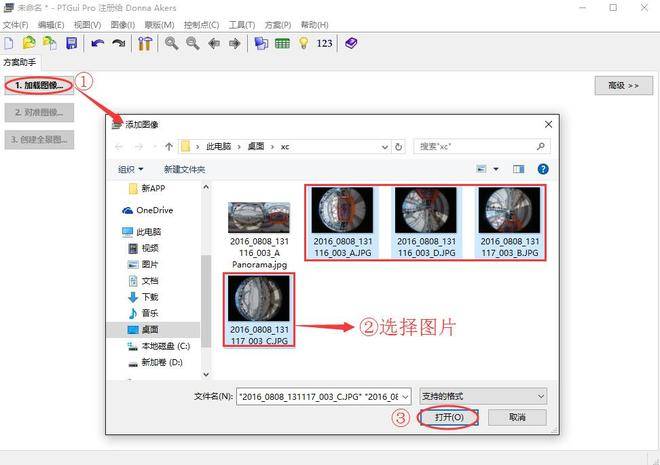Expand the address bar history dropdown
This screenshot has height=465, width=660.
click(384, 147)
